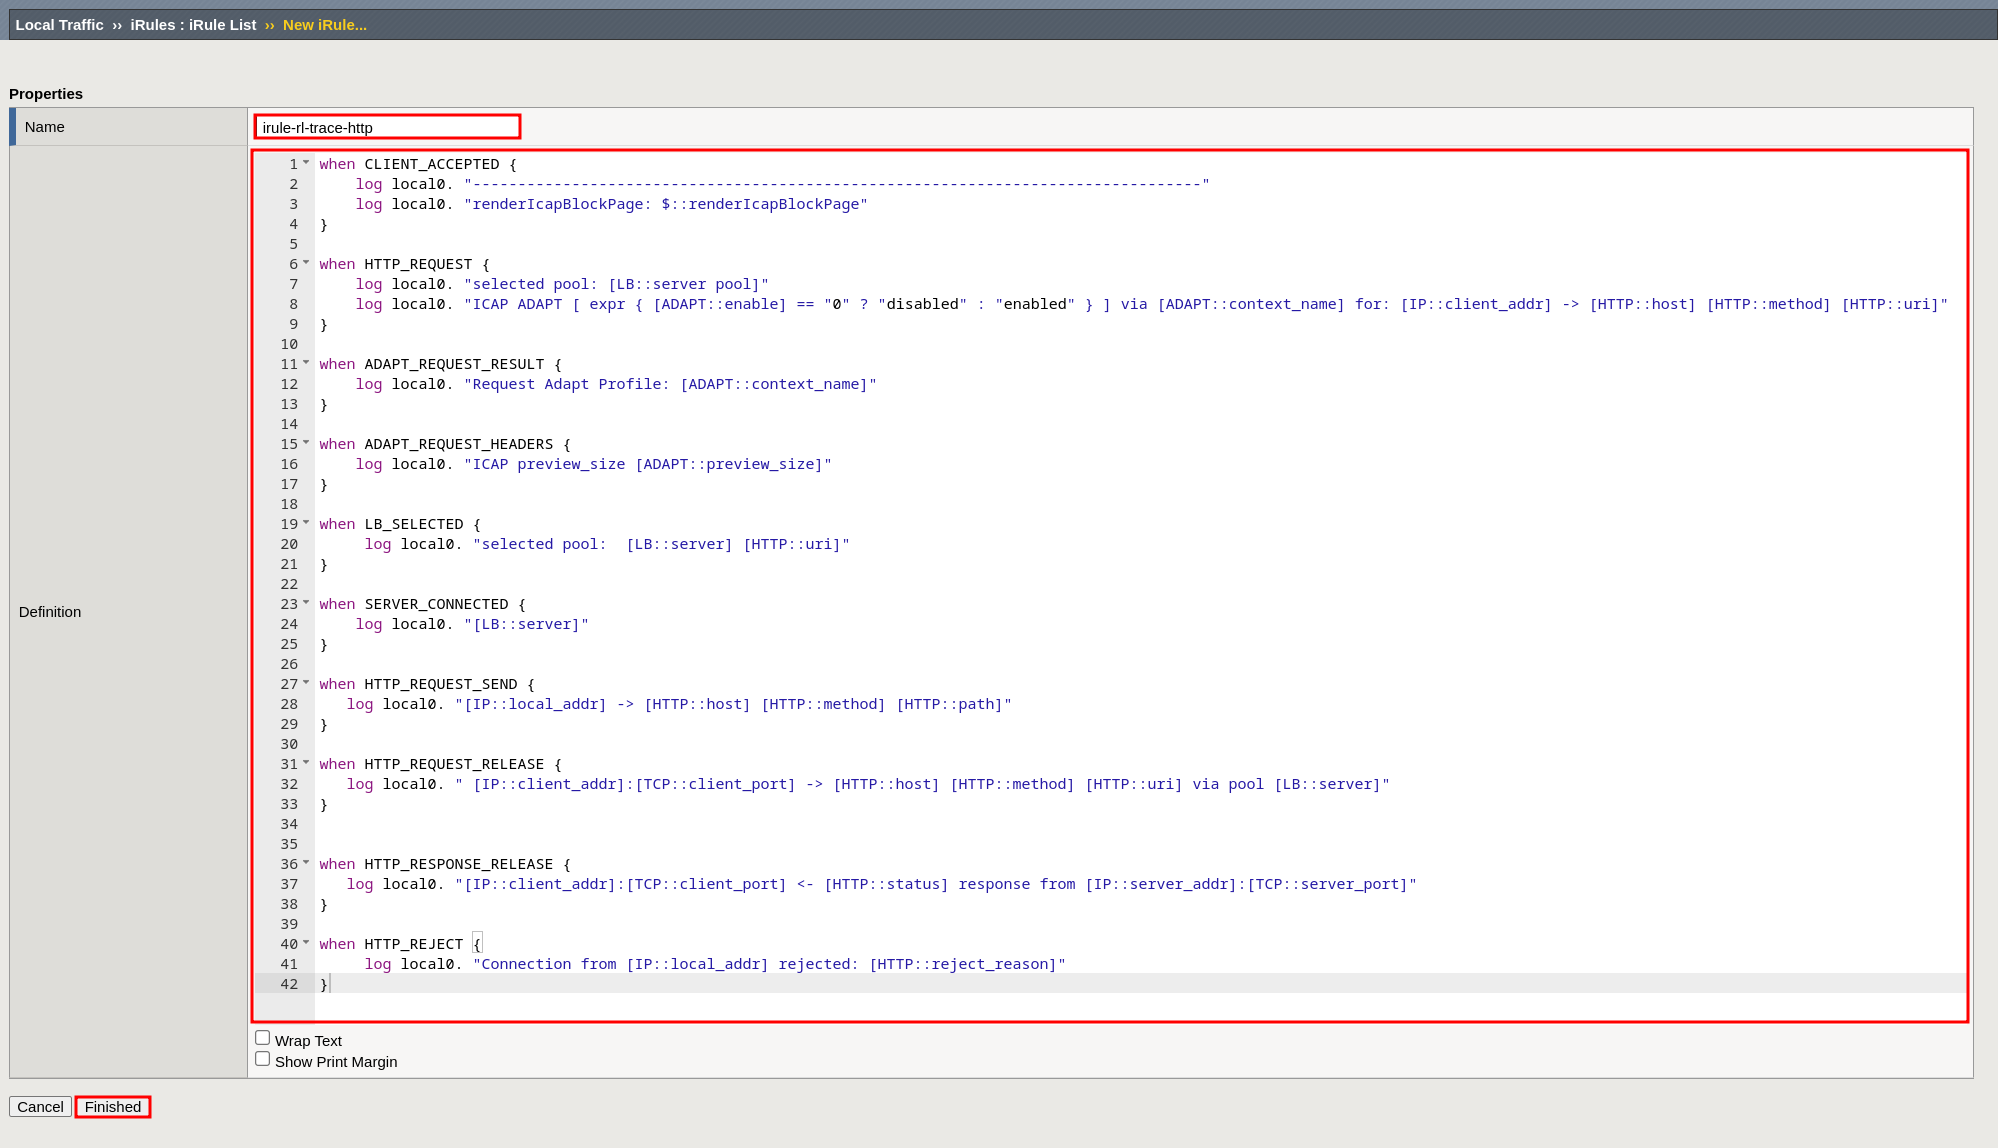Click the New iRule breadcrumb item
1998x1148 pixels.
point(324,25)
